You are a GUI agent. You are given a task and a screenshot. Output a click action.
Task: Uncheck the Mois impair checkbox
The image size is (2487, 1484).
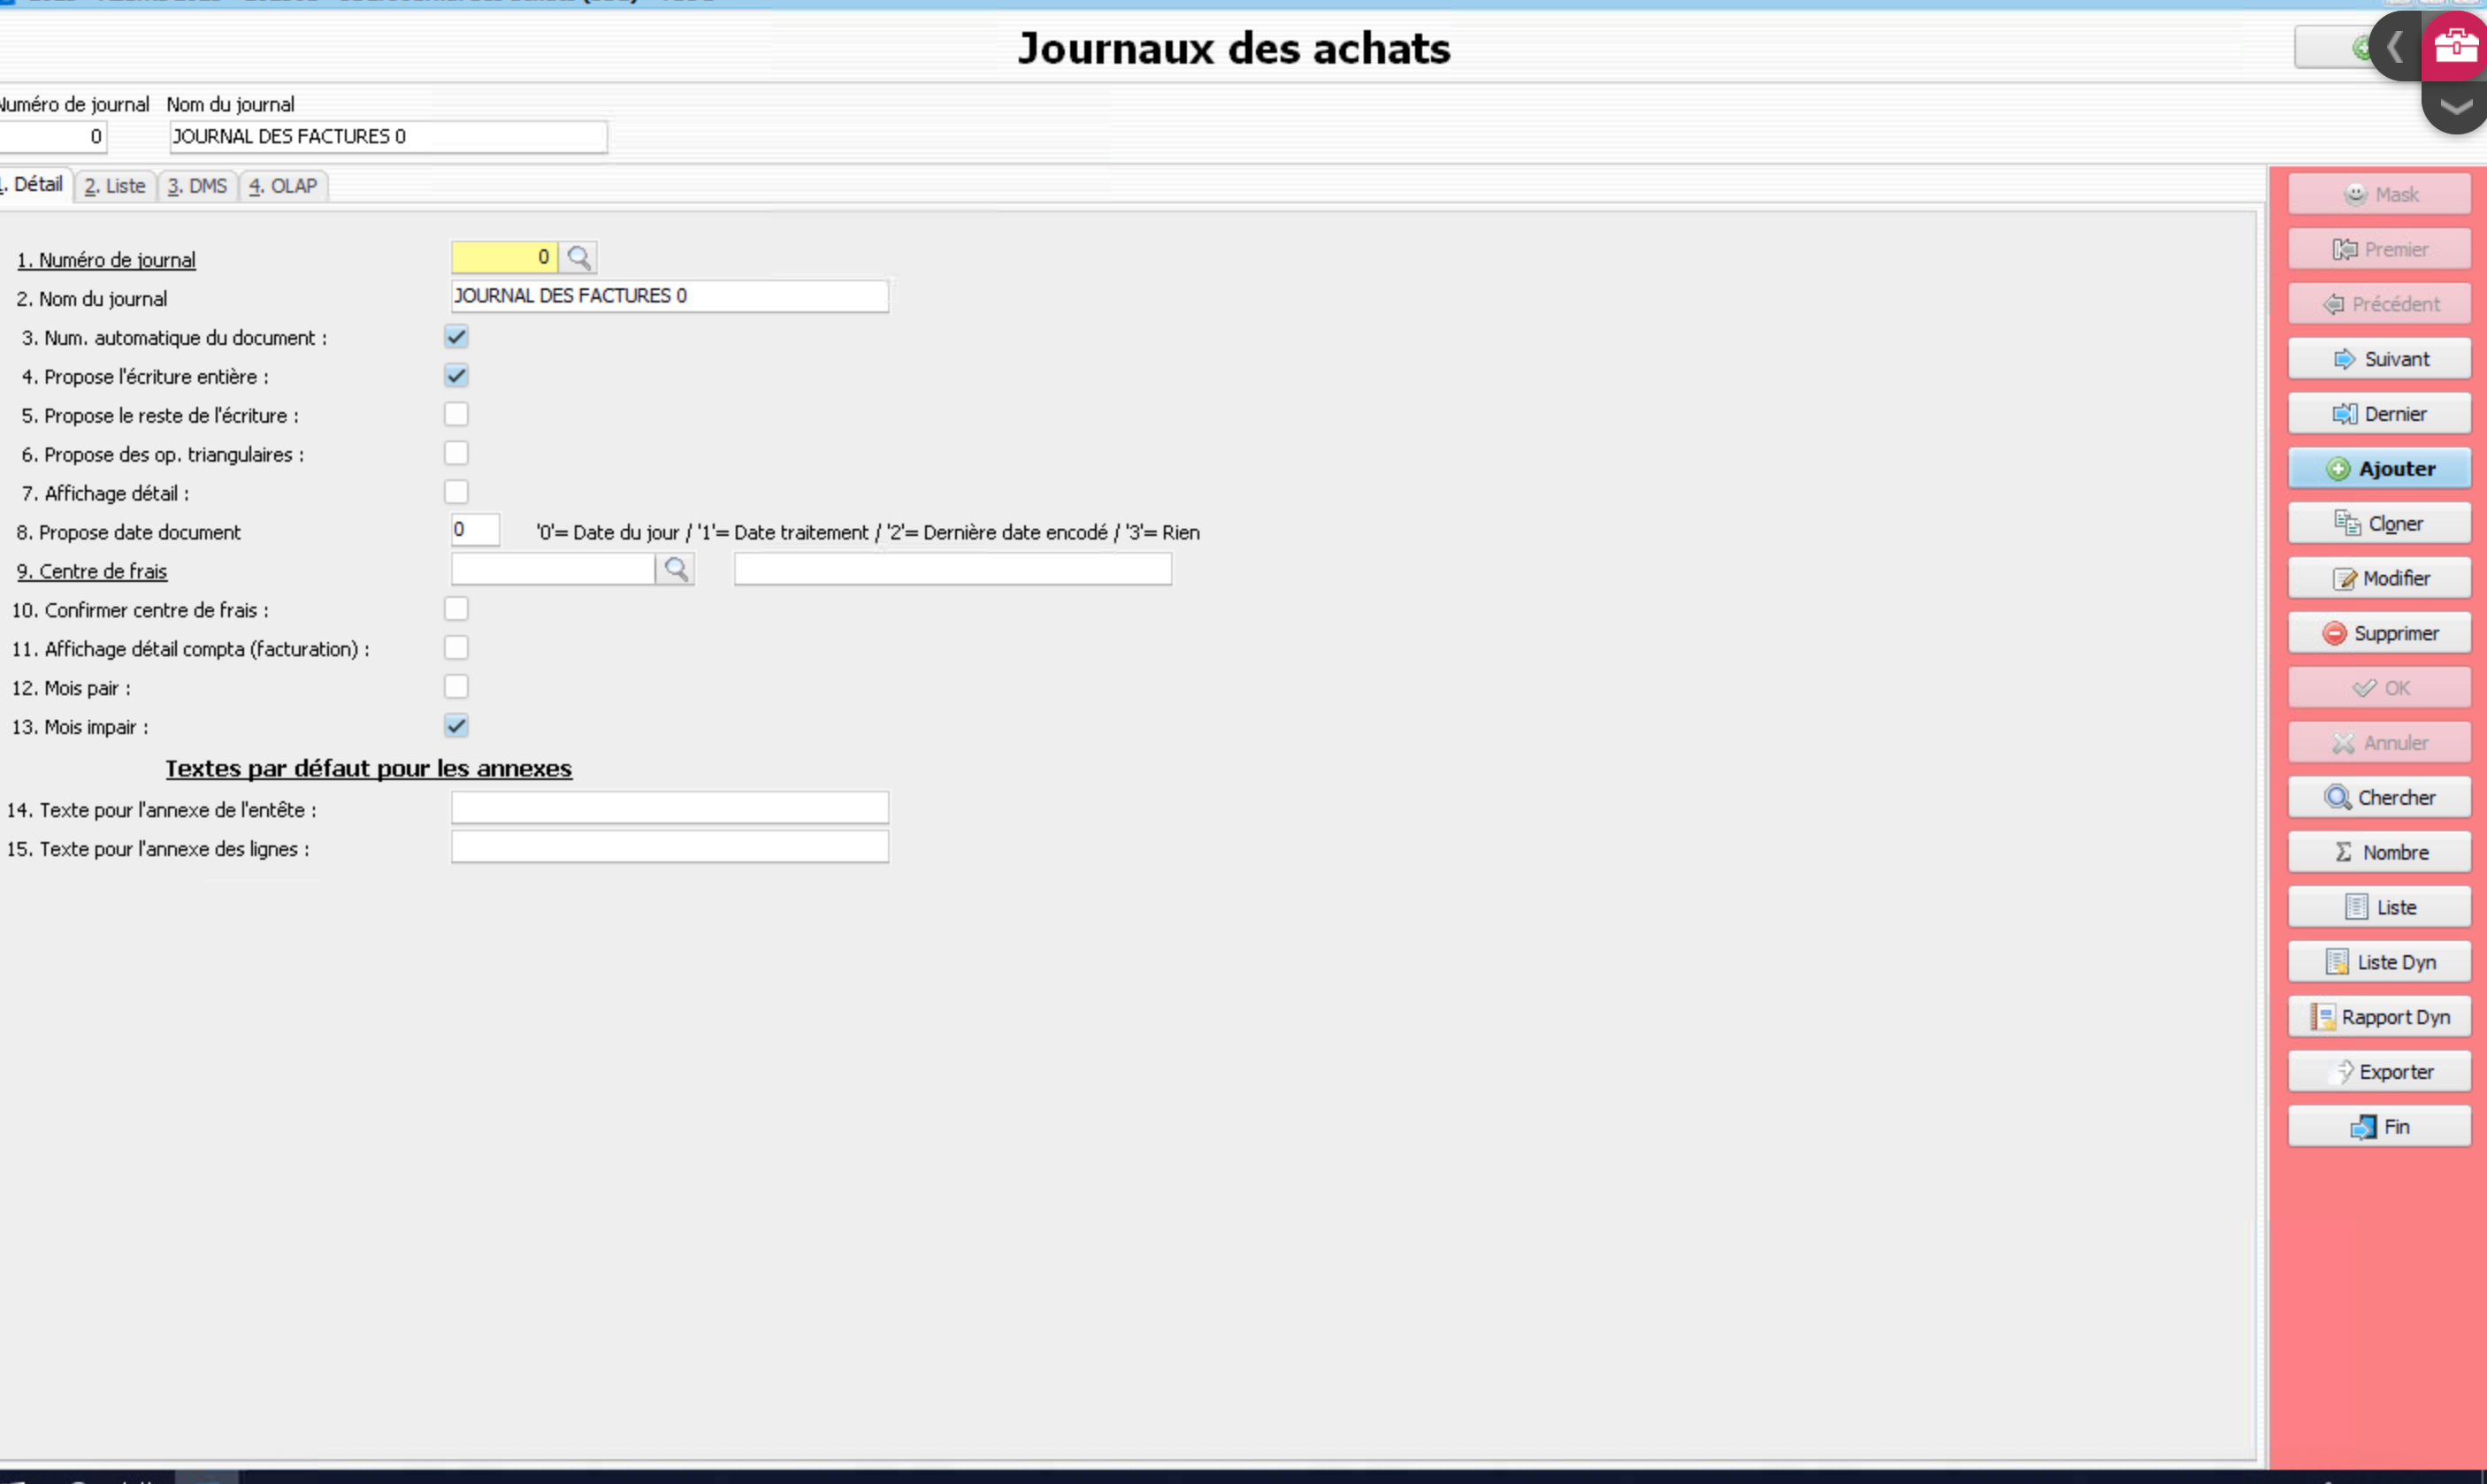456,726
